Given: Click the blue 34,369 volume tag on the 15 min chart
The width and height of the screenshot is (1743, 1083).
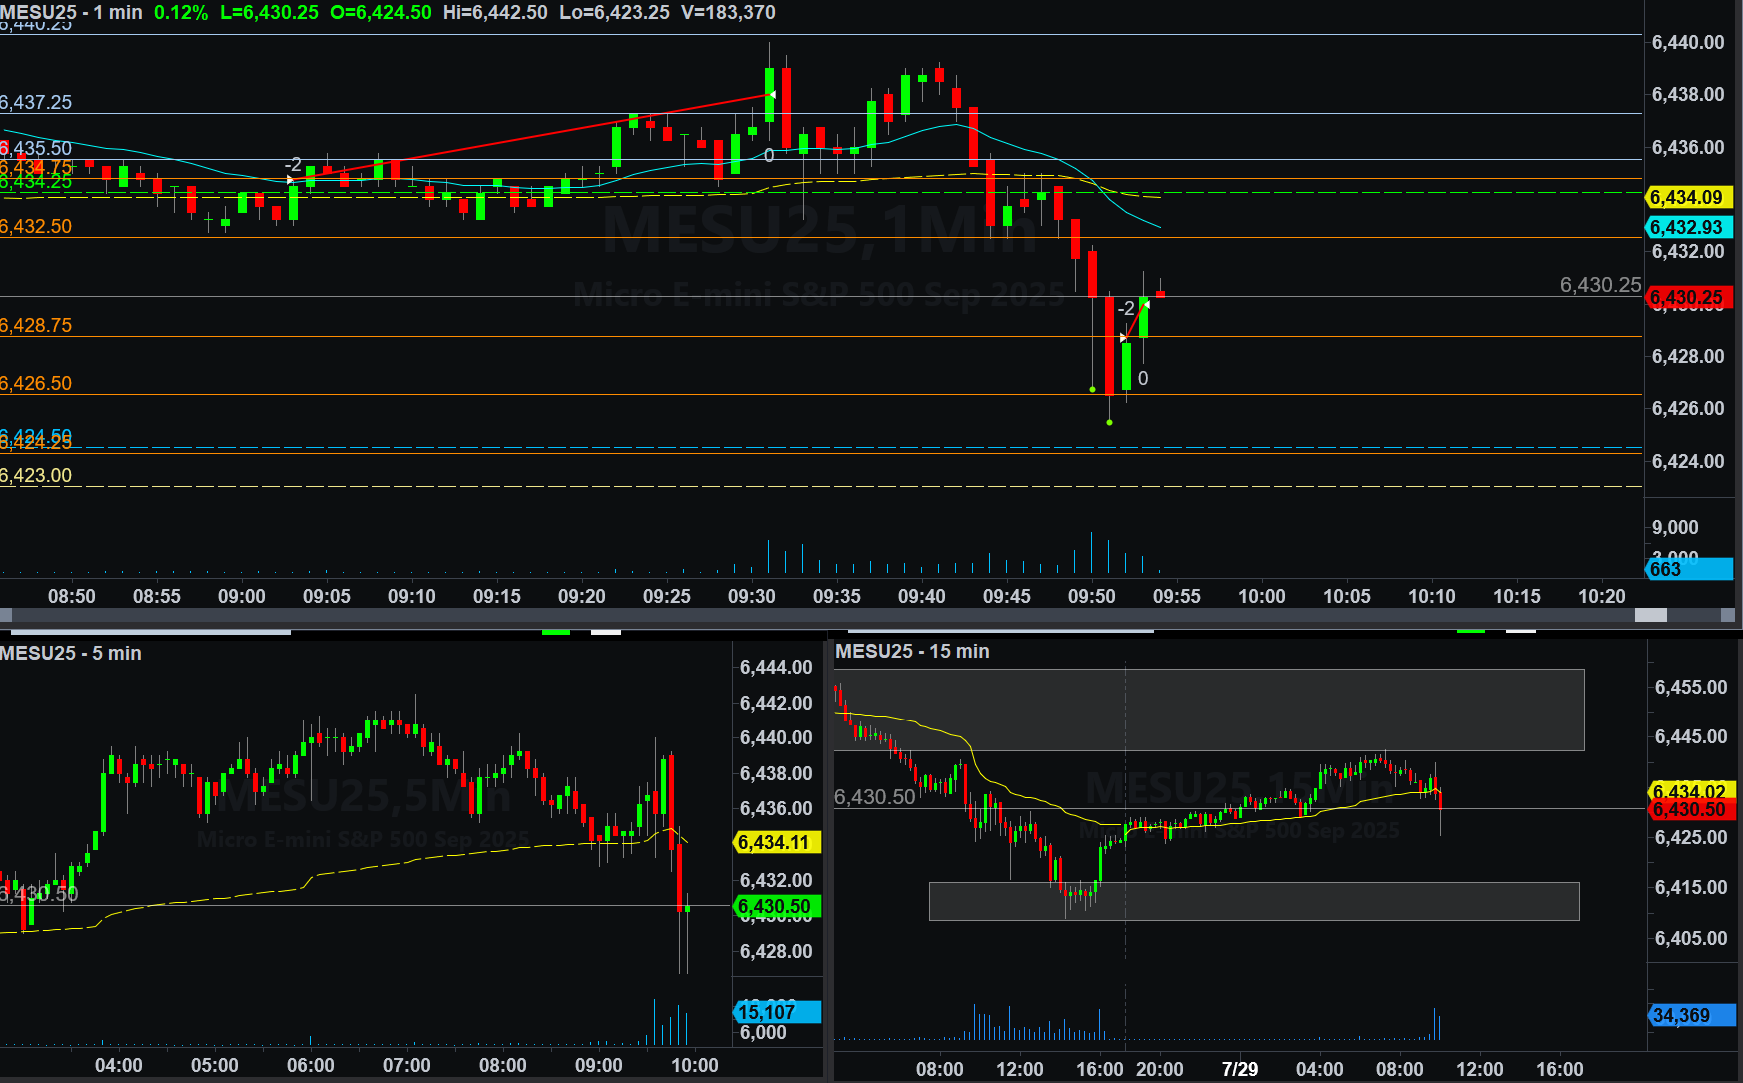Looking at the screenshot, I should click(x=1692, y=1015).
